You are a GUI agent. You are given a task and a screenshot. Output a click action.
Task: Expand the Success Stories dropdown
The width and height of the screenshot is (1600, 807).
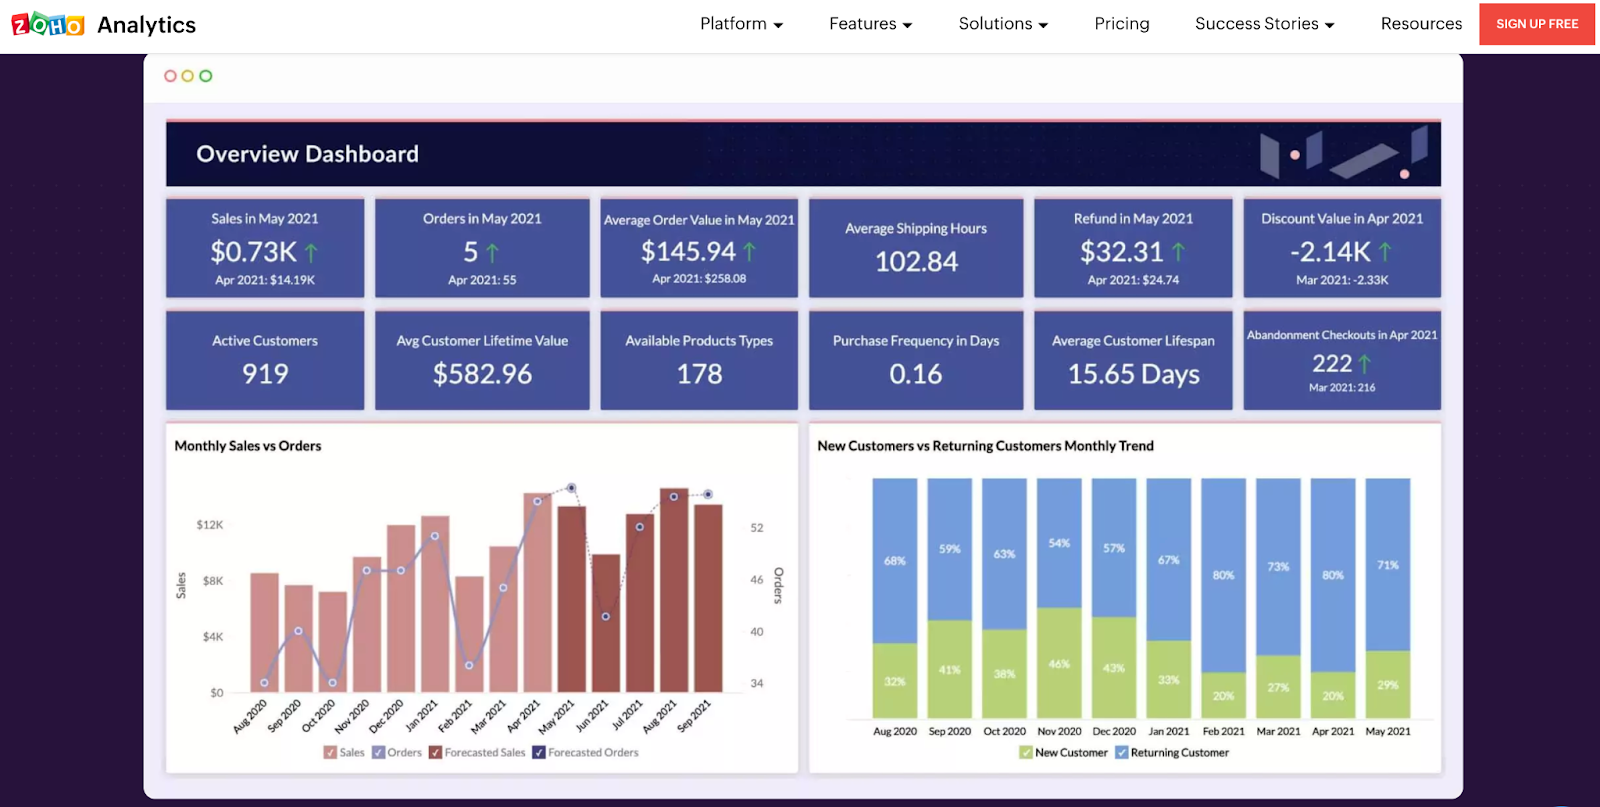coord(1264,24)
